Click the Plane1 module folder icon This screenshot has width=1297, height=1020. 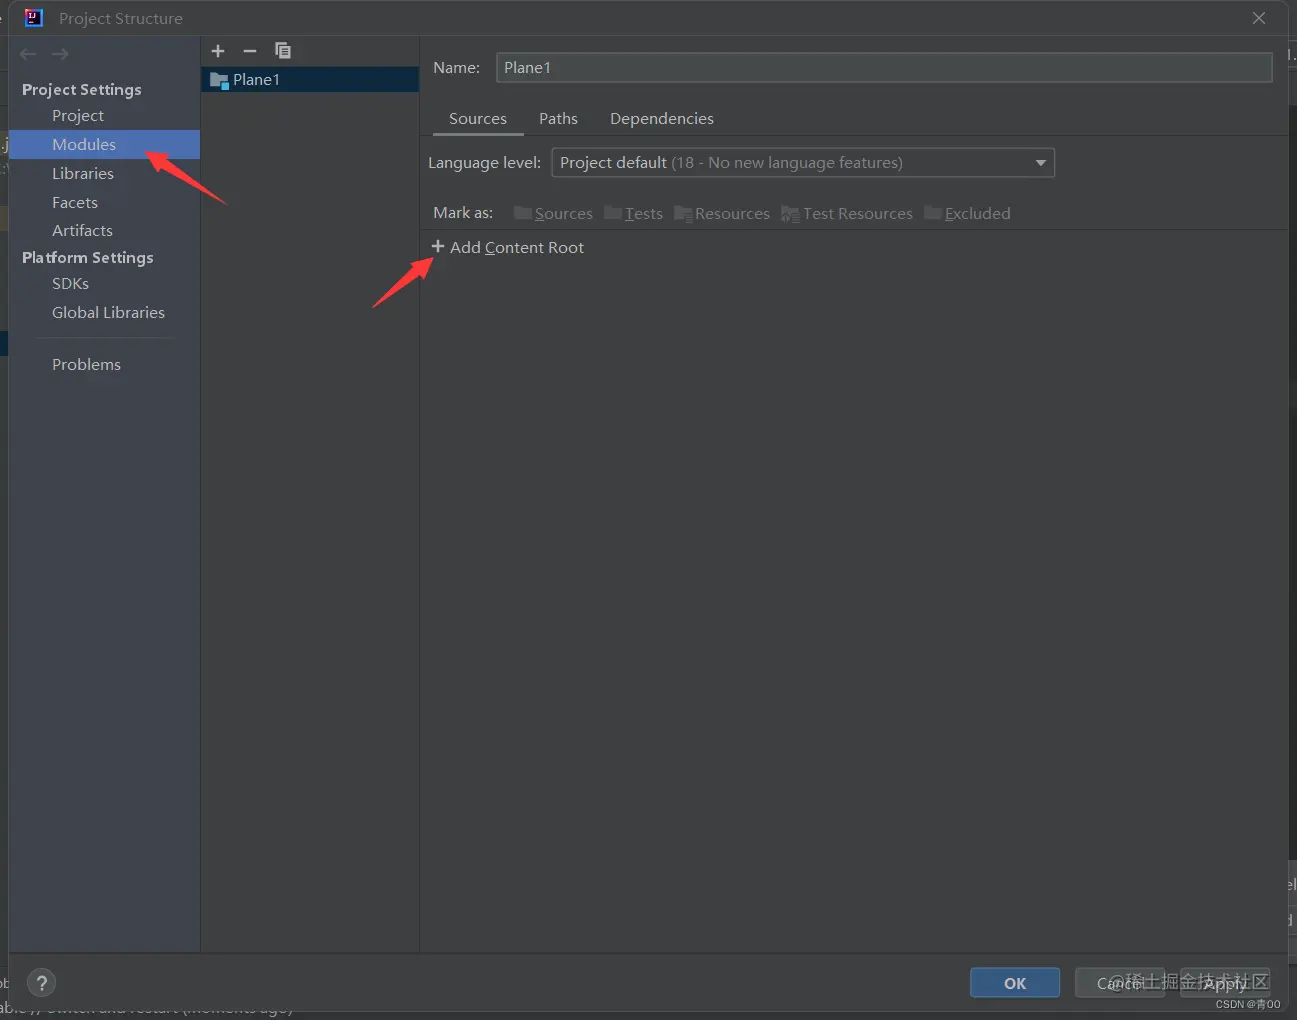219,80
